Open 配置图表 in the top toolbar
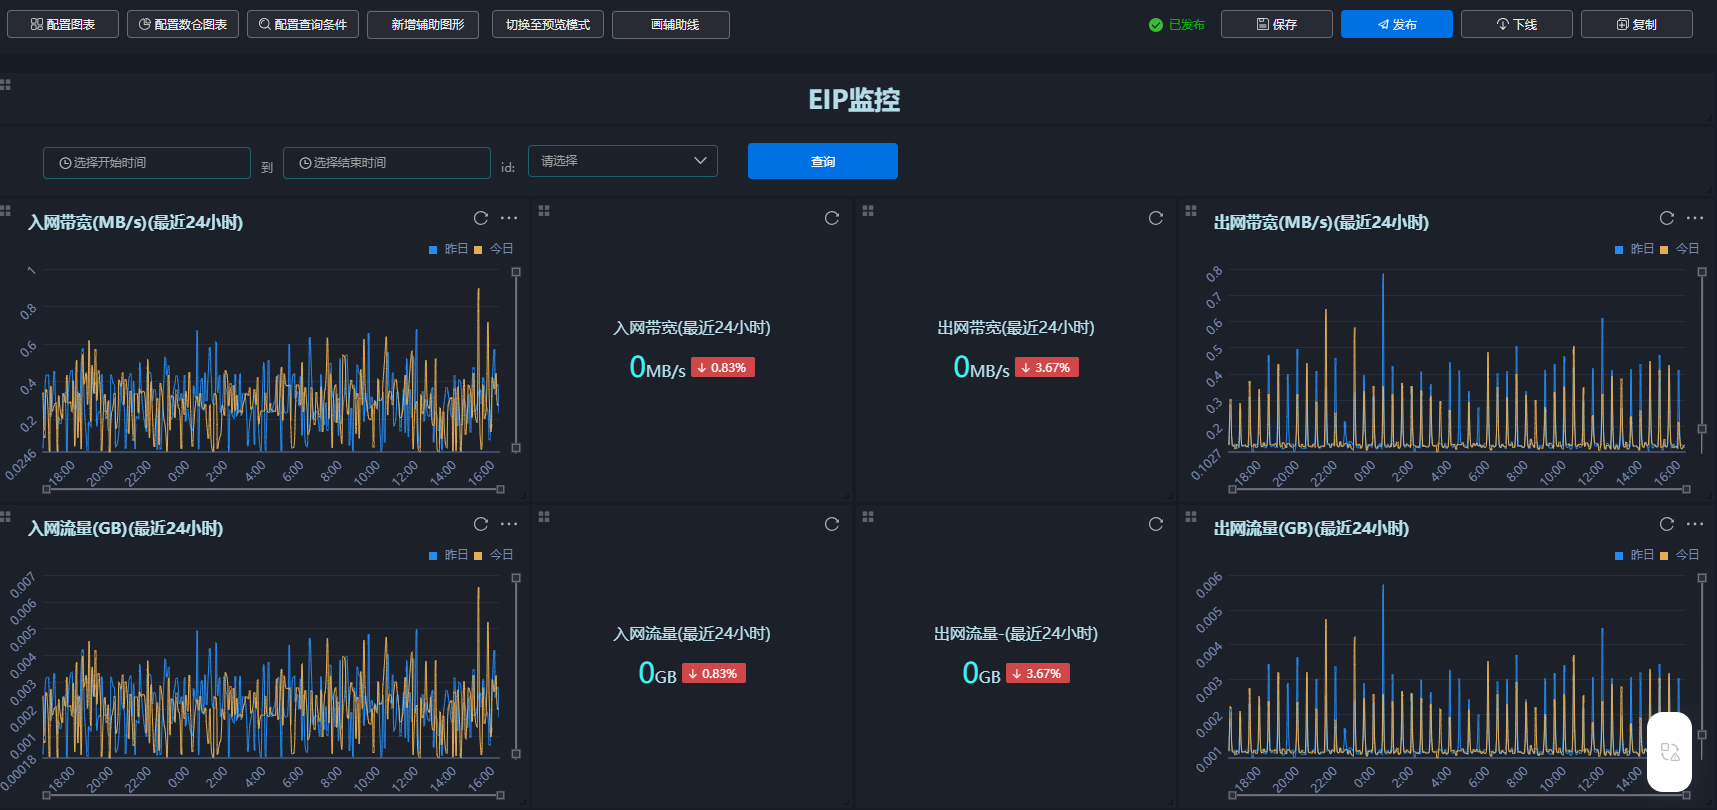 pyautogui.click(x=63, y=24)
